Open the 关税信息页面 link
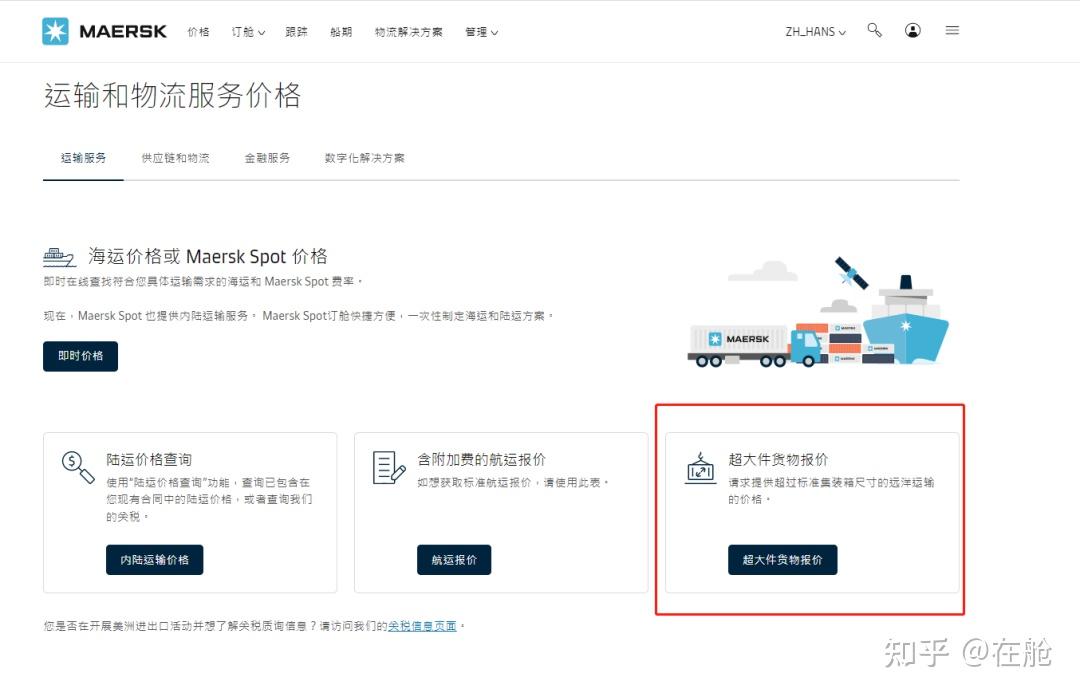 coord(421,625)
